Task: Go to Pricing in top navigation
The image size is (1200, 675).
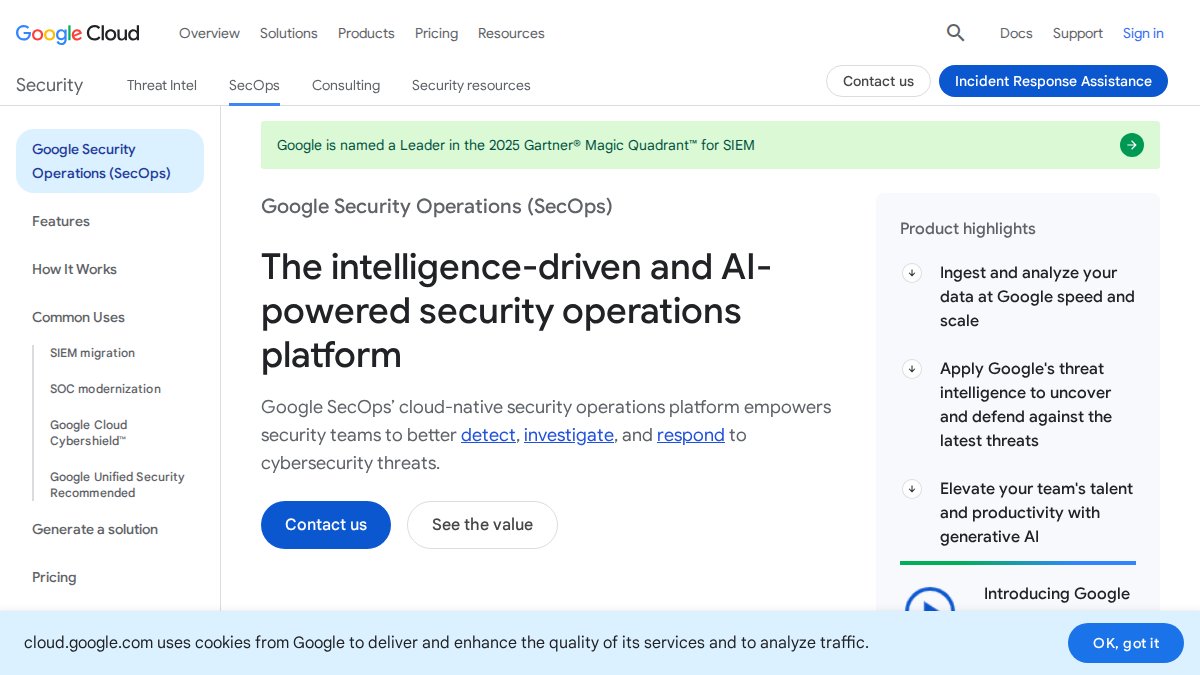Action: click(x=436, y=33)
